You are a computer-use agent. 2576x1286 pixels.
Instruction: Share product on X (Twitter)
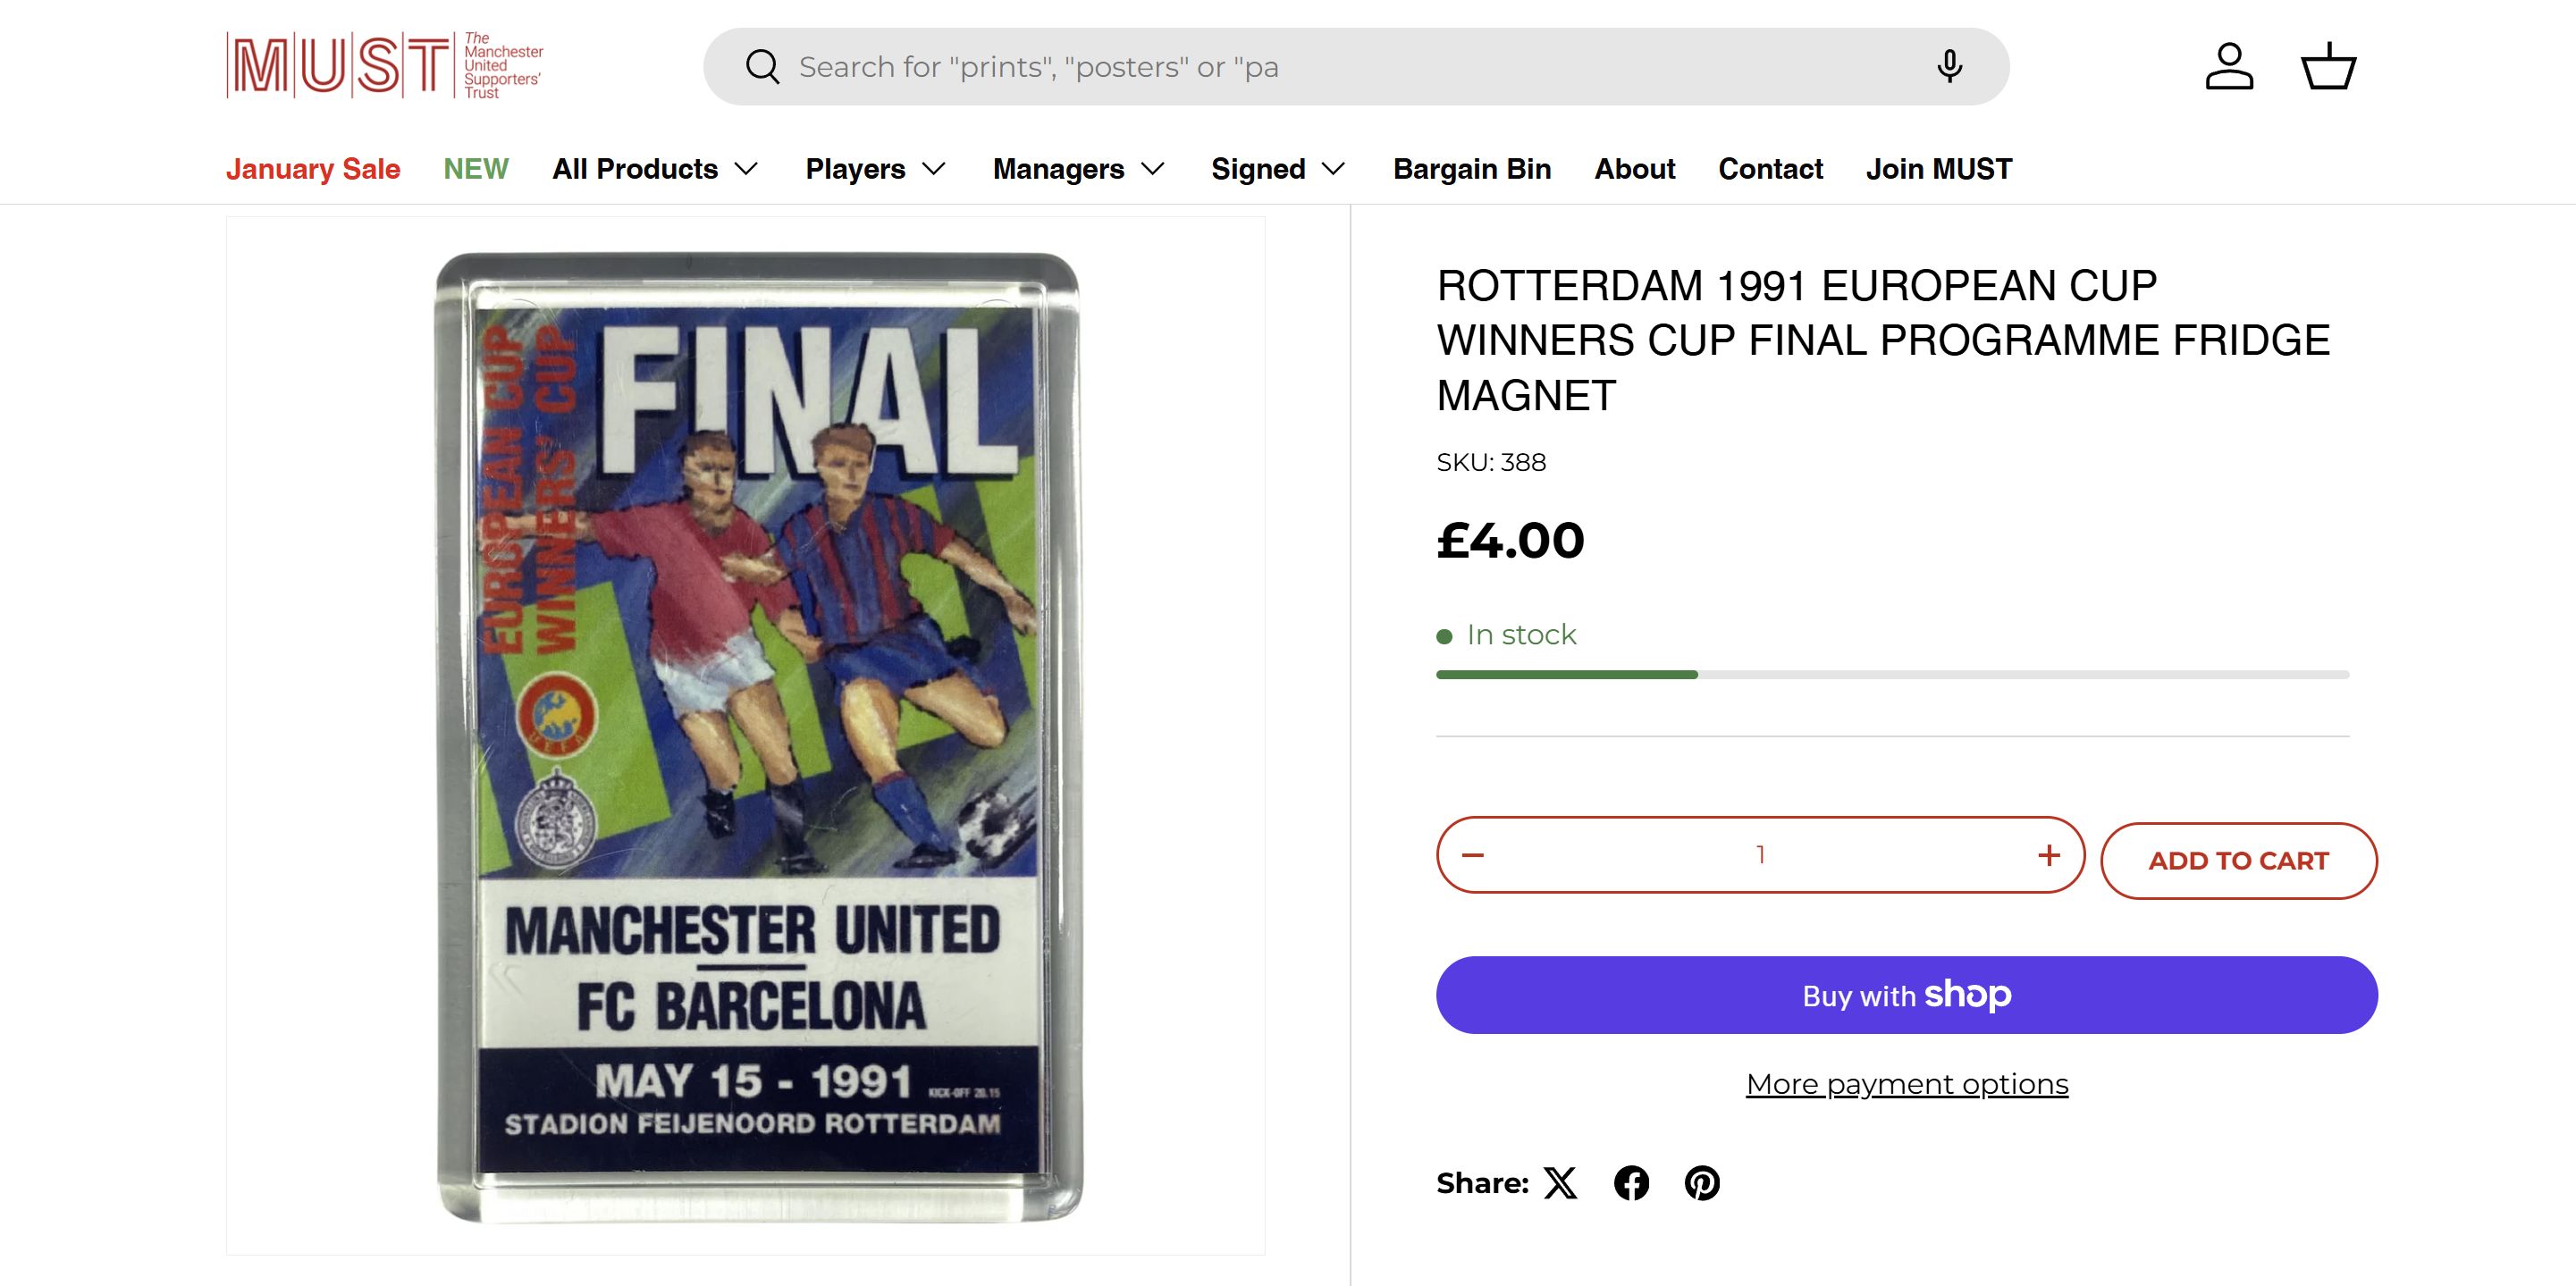pyautogui.click(x=1560, y=1183)
